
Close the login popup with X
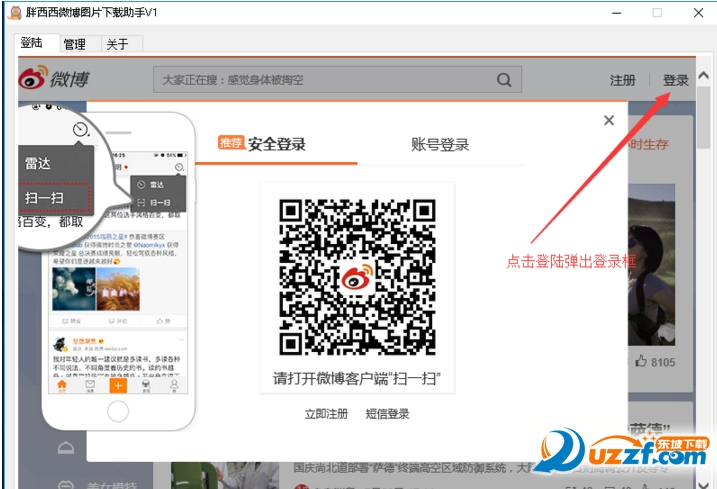click(609, 120)
